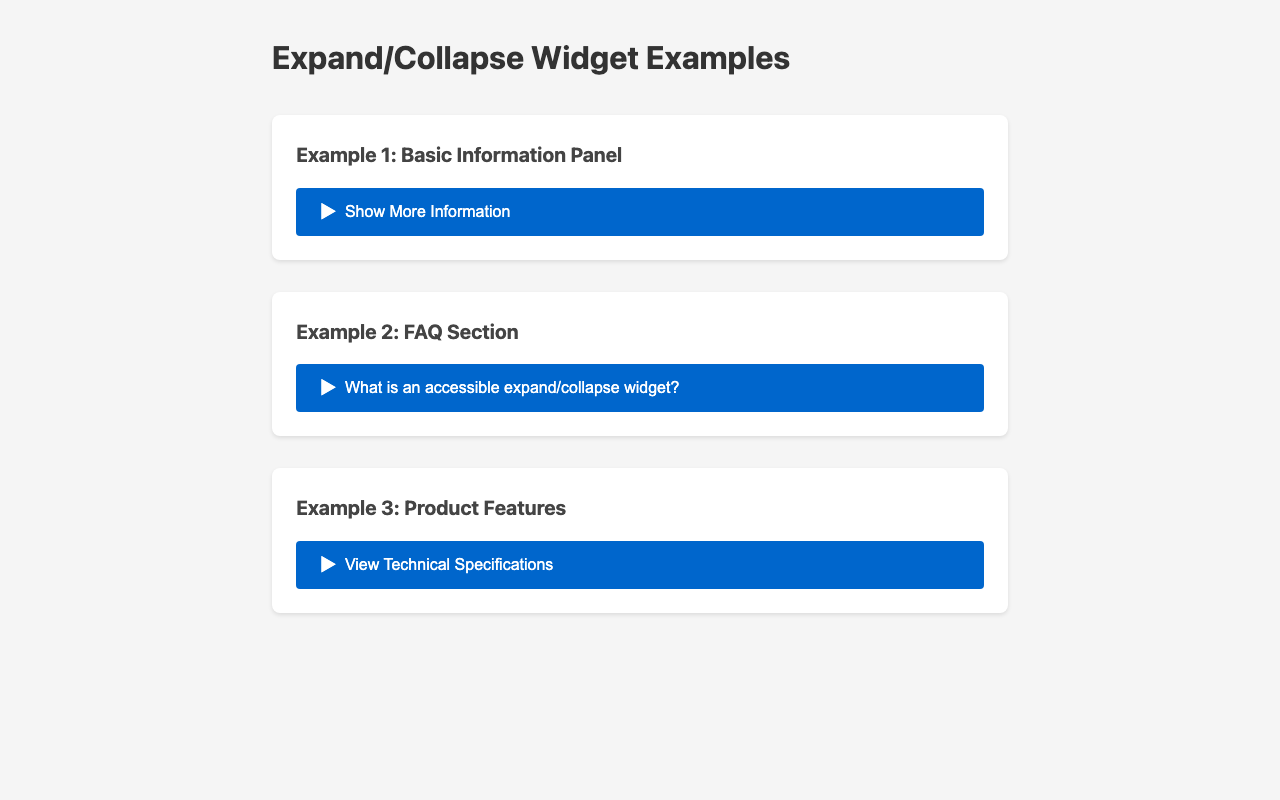Click the right end of the FAQ question bar
1280x800 pixels.
tap(960, 388)
